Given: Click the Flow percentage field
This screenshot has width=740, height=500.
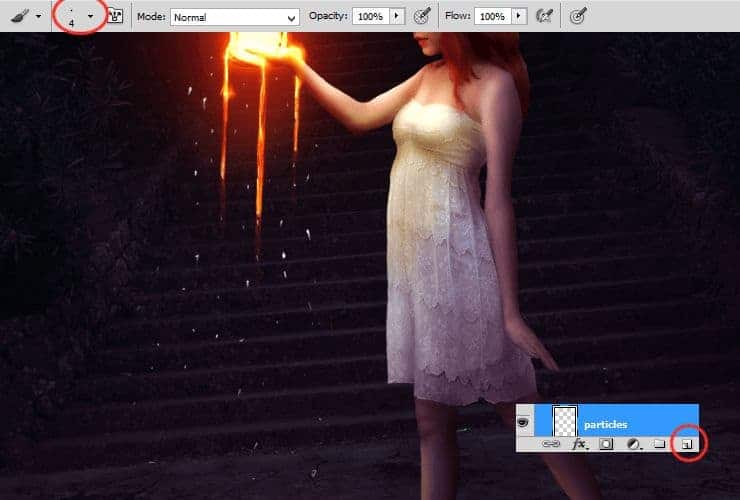Looking at the screenshot, I should click(491, 17).
